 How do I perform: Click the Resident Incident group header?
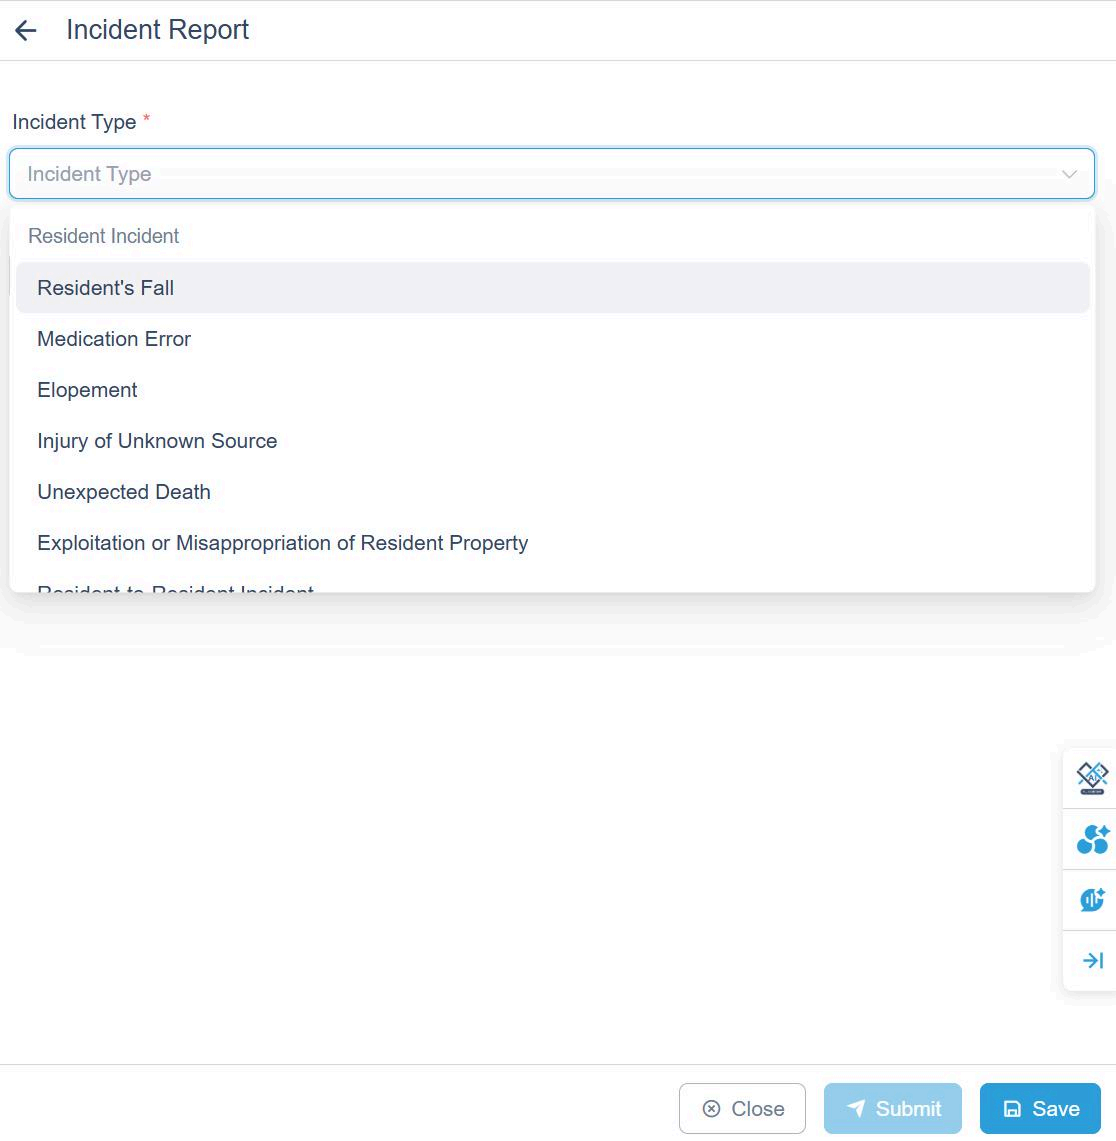pyautogui.click(x=104, y=236)
